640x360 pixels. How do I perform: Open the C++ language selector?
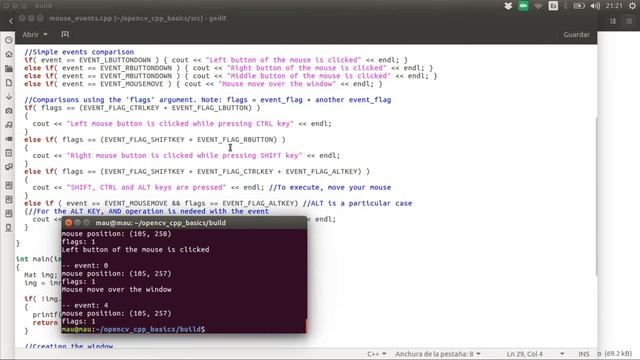point(376,354)
